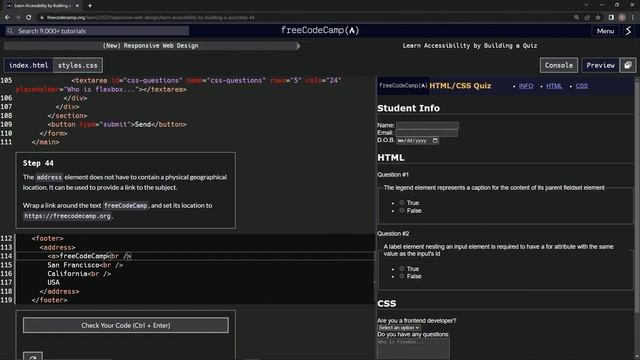Click the browser forward arrow

point(18,18)
